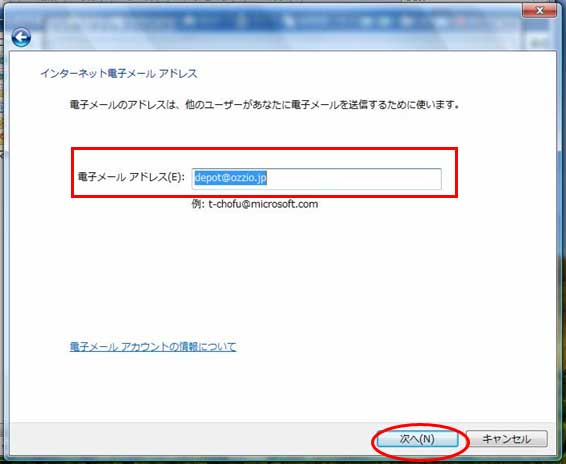Click the example t-chofu@microsoft.com text
Viewport: 566px width, 464px height.
point(255,204)
